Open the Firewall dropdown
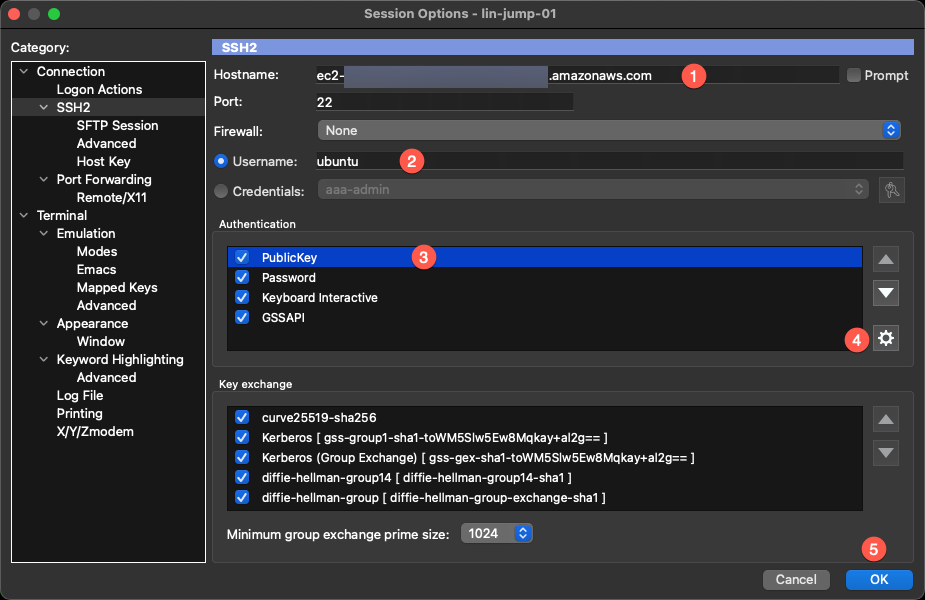This screenshot has width=925, height=600. pos(609,130)
